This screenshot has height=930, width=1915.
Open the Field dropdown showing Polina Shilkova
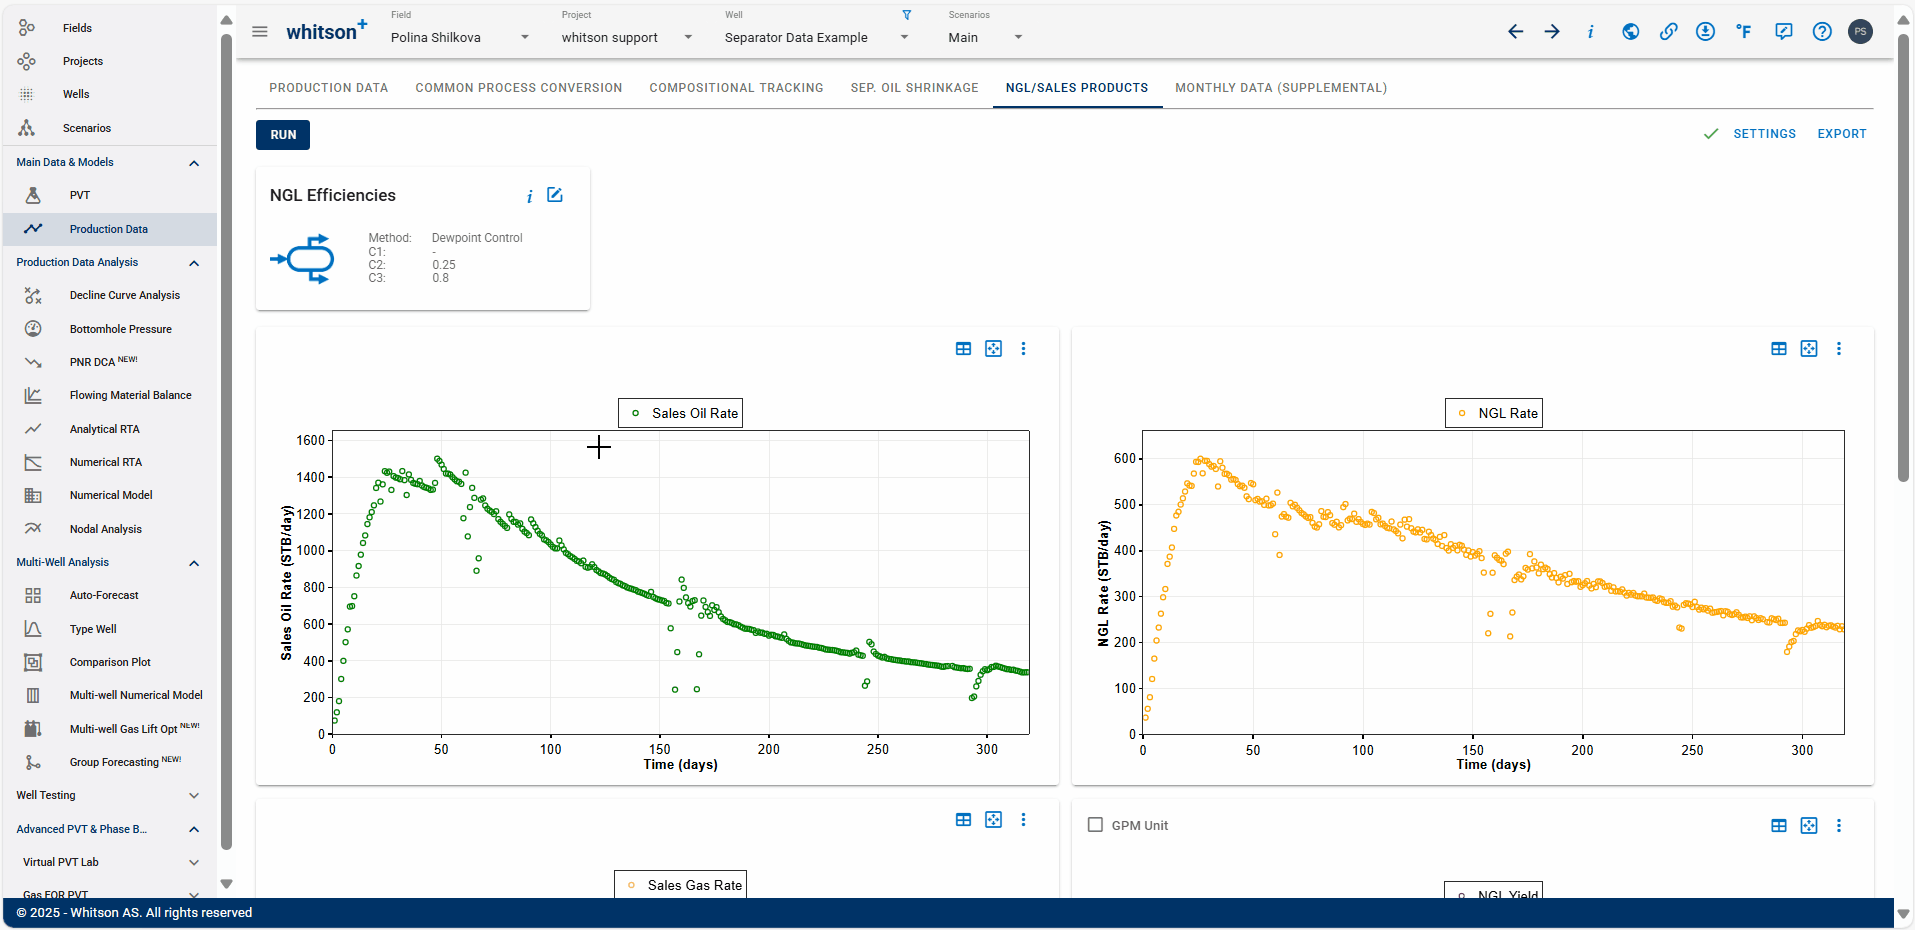(x=460, y=37)
